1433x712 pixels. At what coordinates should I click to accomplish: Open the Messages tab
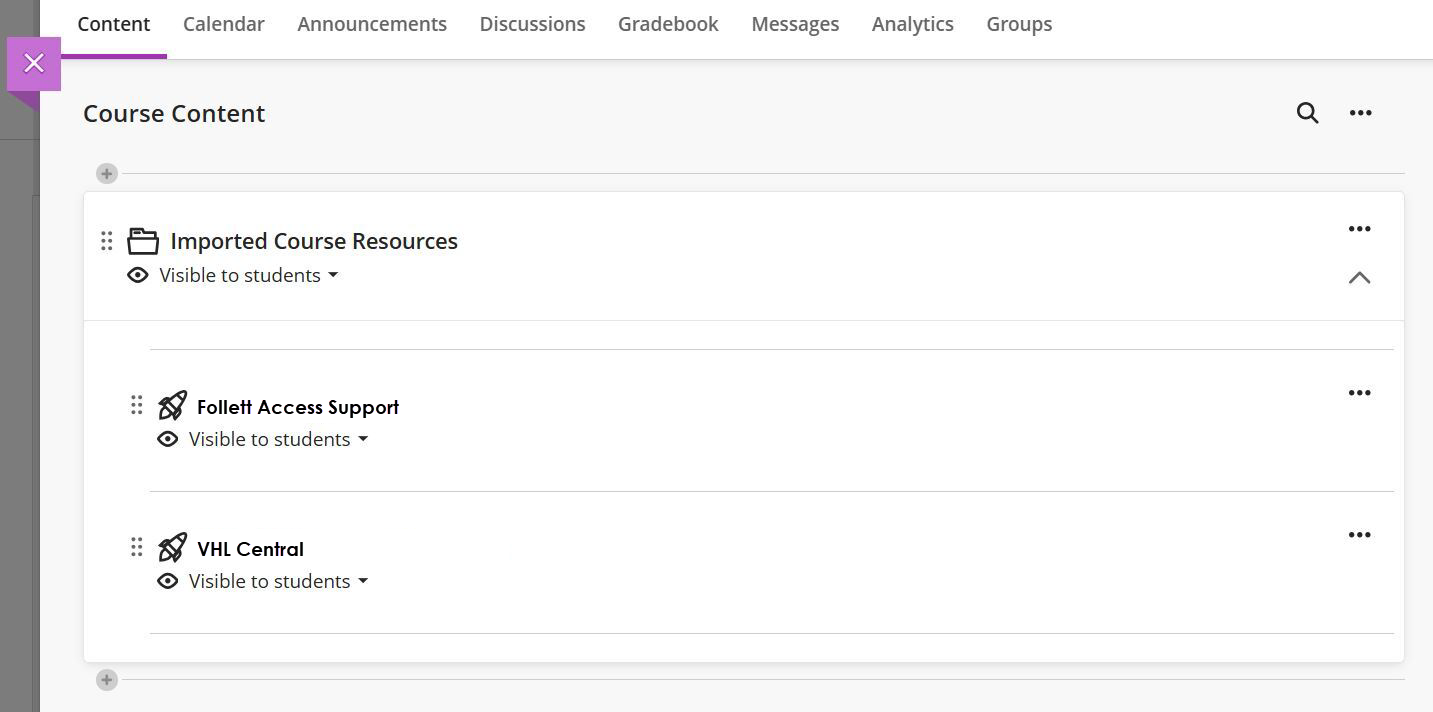(795, 24)
